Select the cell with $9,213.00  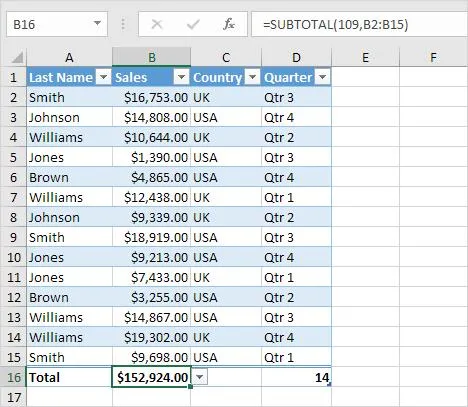(152, 257)
